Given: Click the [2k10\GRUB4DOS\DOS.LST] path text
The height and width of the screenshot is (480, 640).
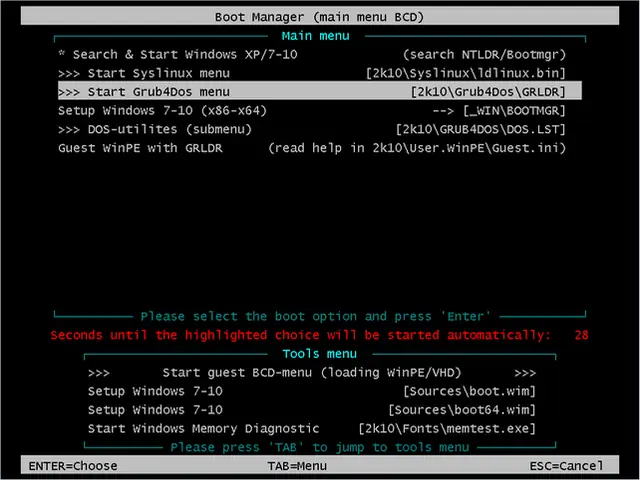Looking at the screenshot, I should [481, 129].
